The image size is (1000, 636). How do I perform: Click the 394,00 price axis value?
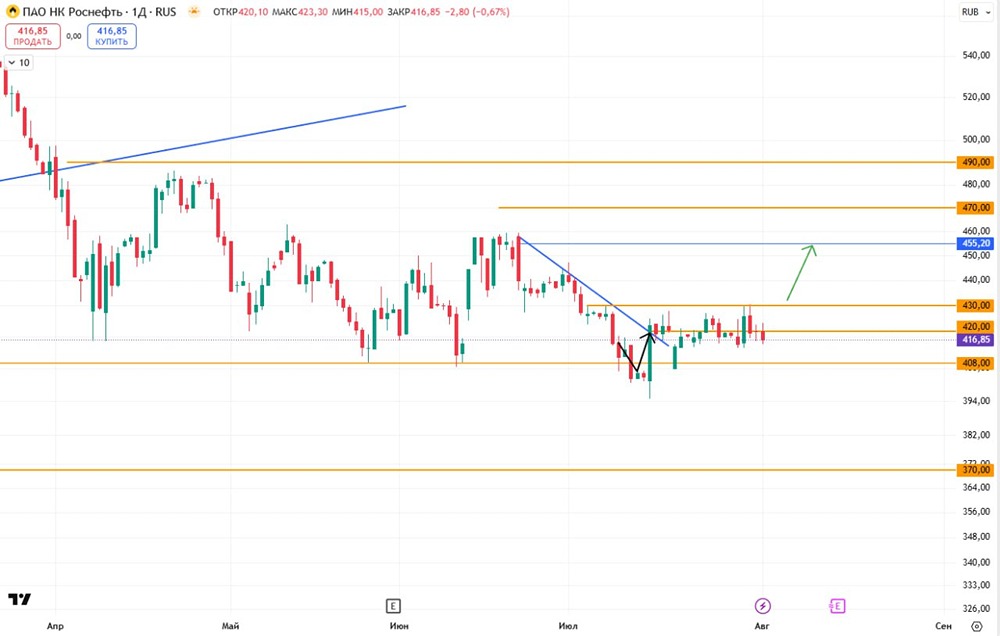[976, 401]
